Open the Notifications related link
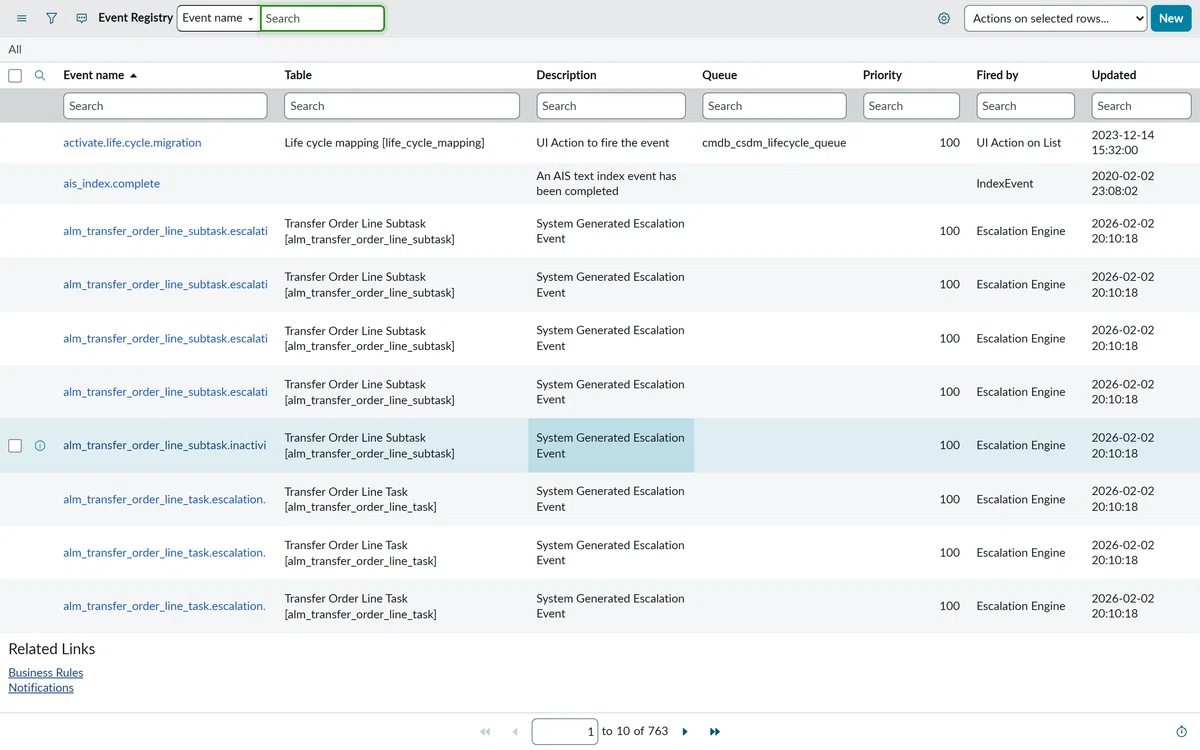The image size is (1200, 750). [x=41, y=688]
